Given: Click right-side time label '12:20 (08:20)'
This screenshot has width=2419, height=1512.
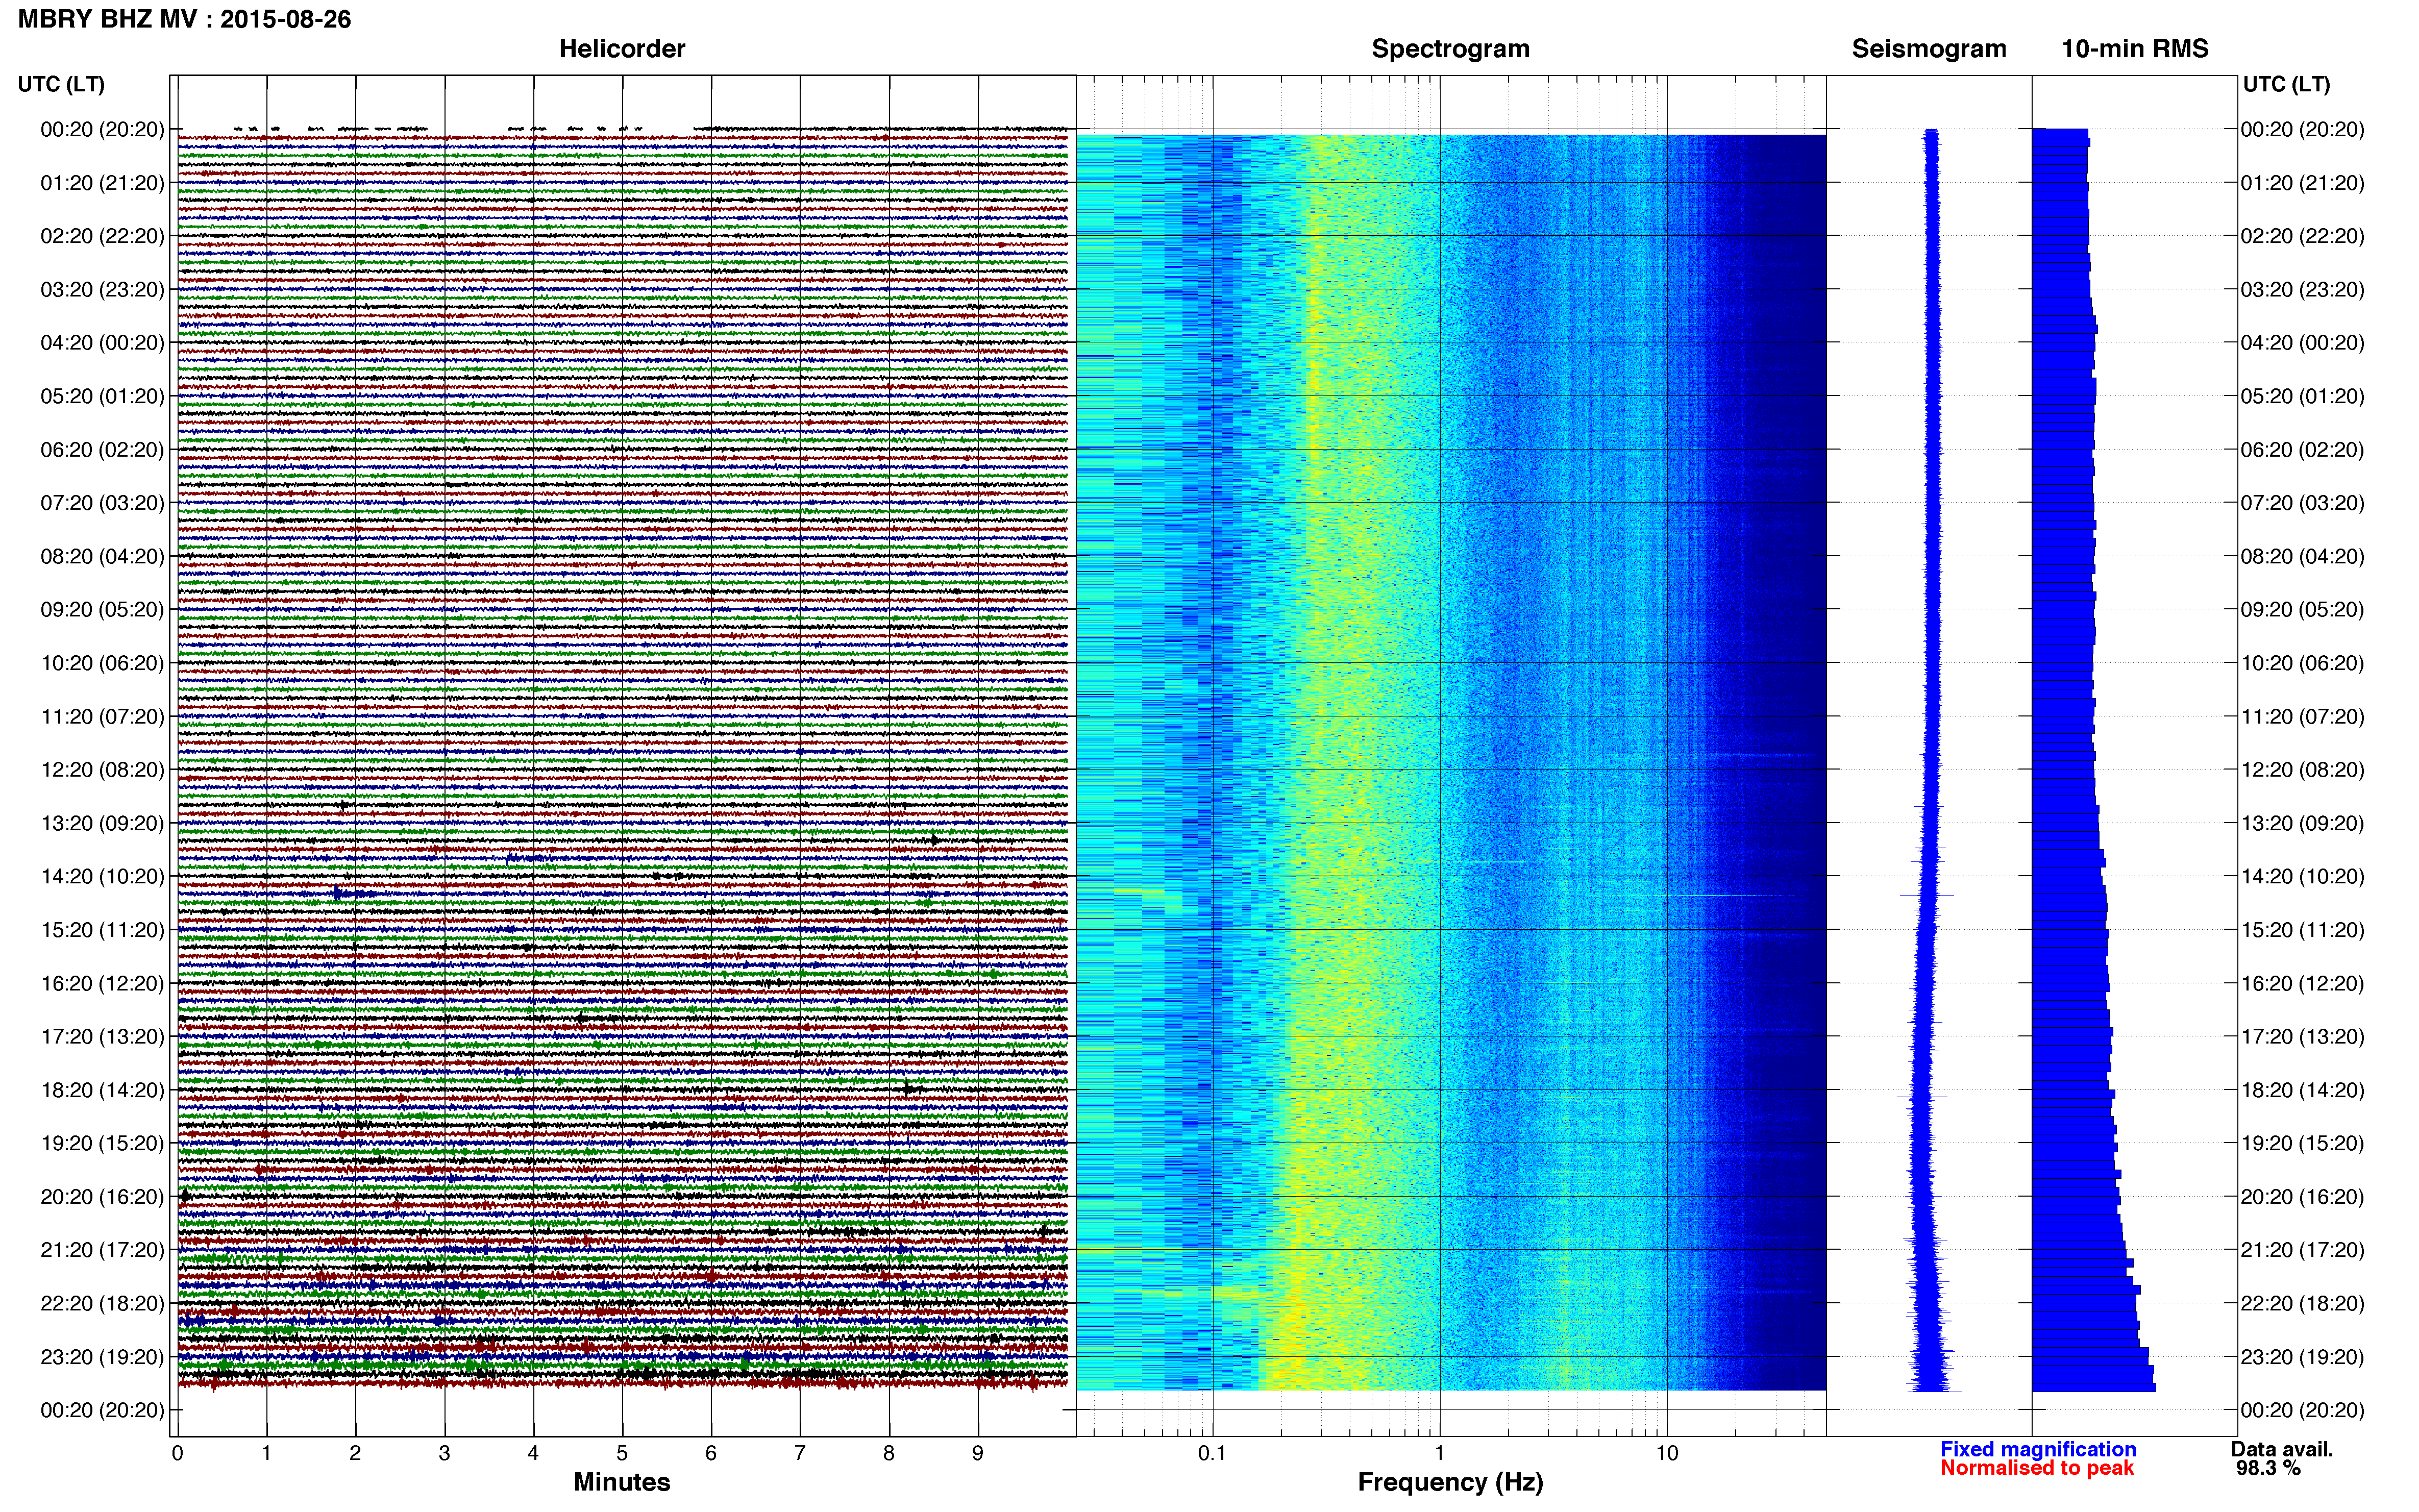Looking at the screenshot, I should (2302, 770).
